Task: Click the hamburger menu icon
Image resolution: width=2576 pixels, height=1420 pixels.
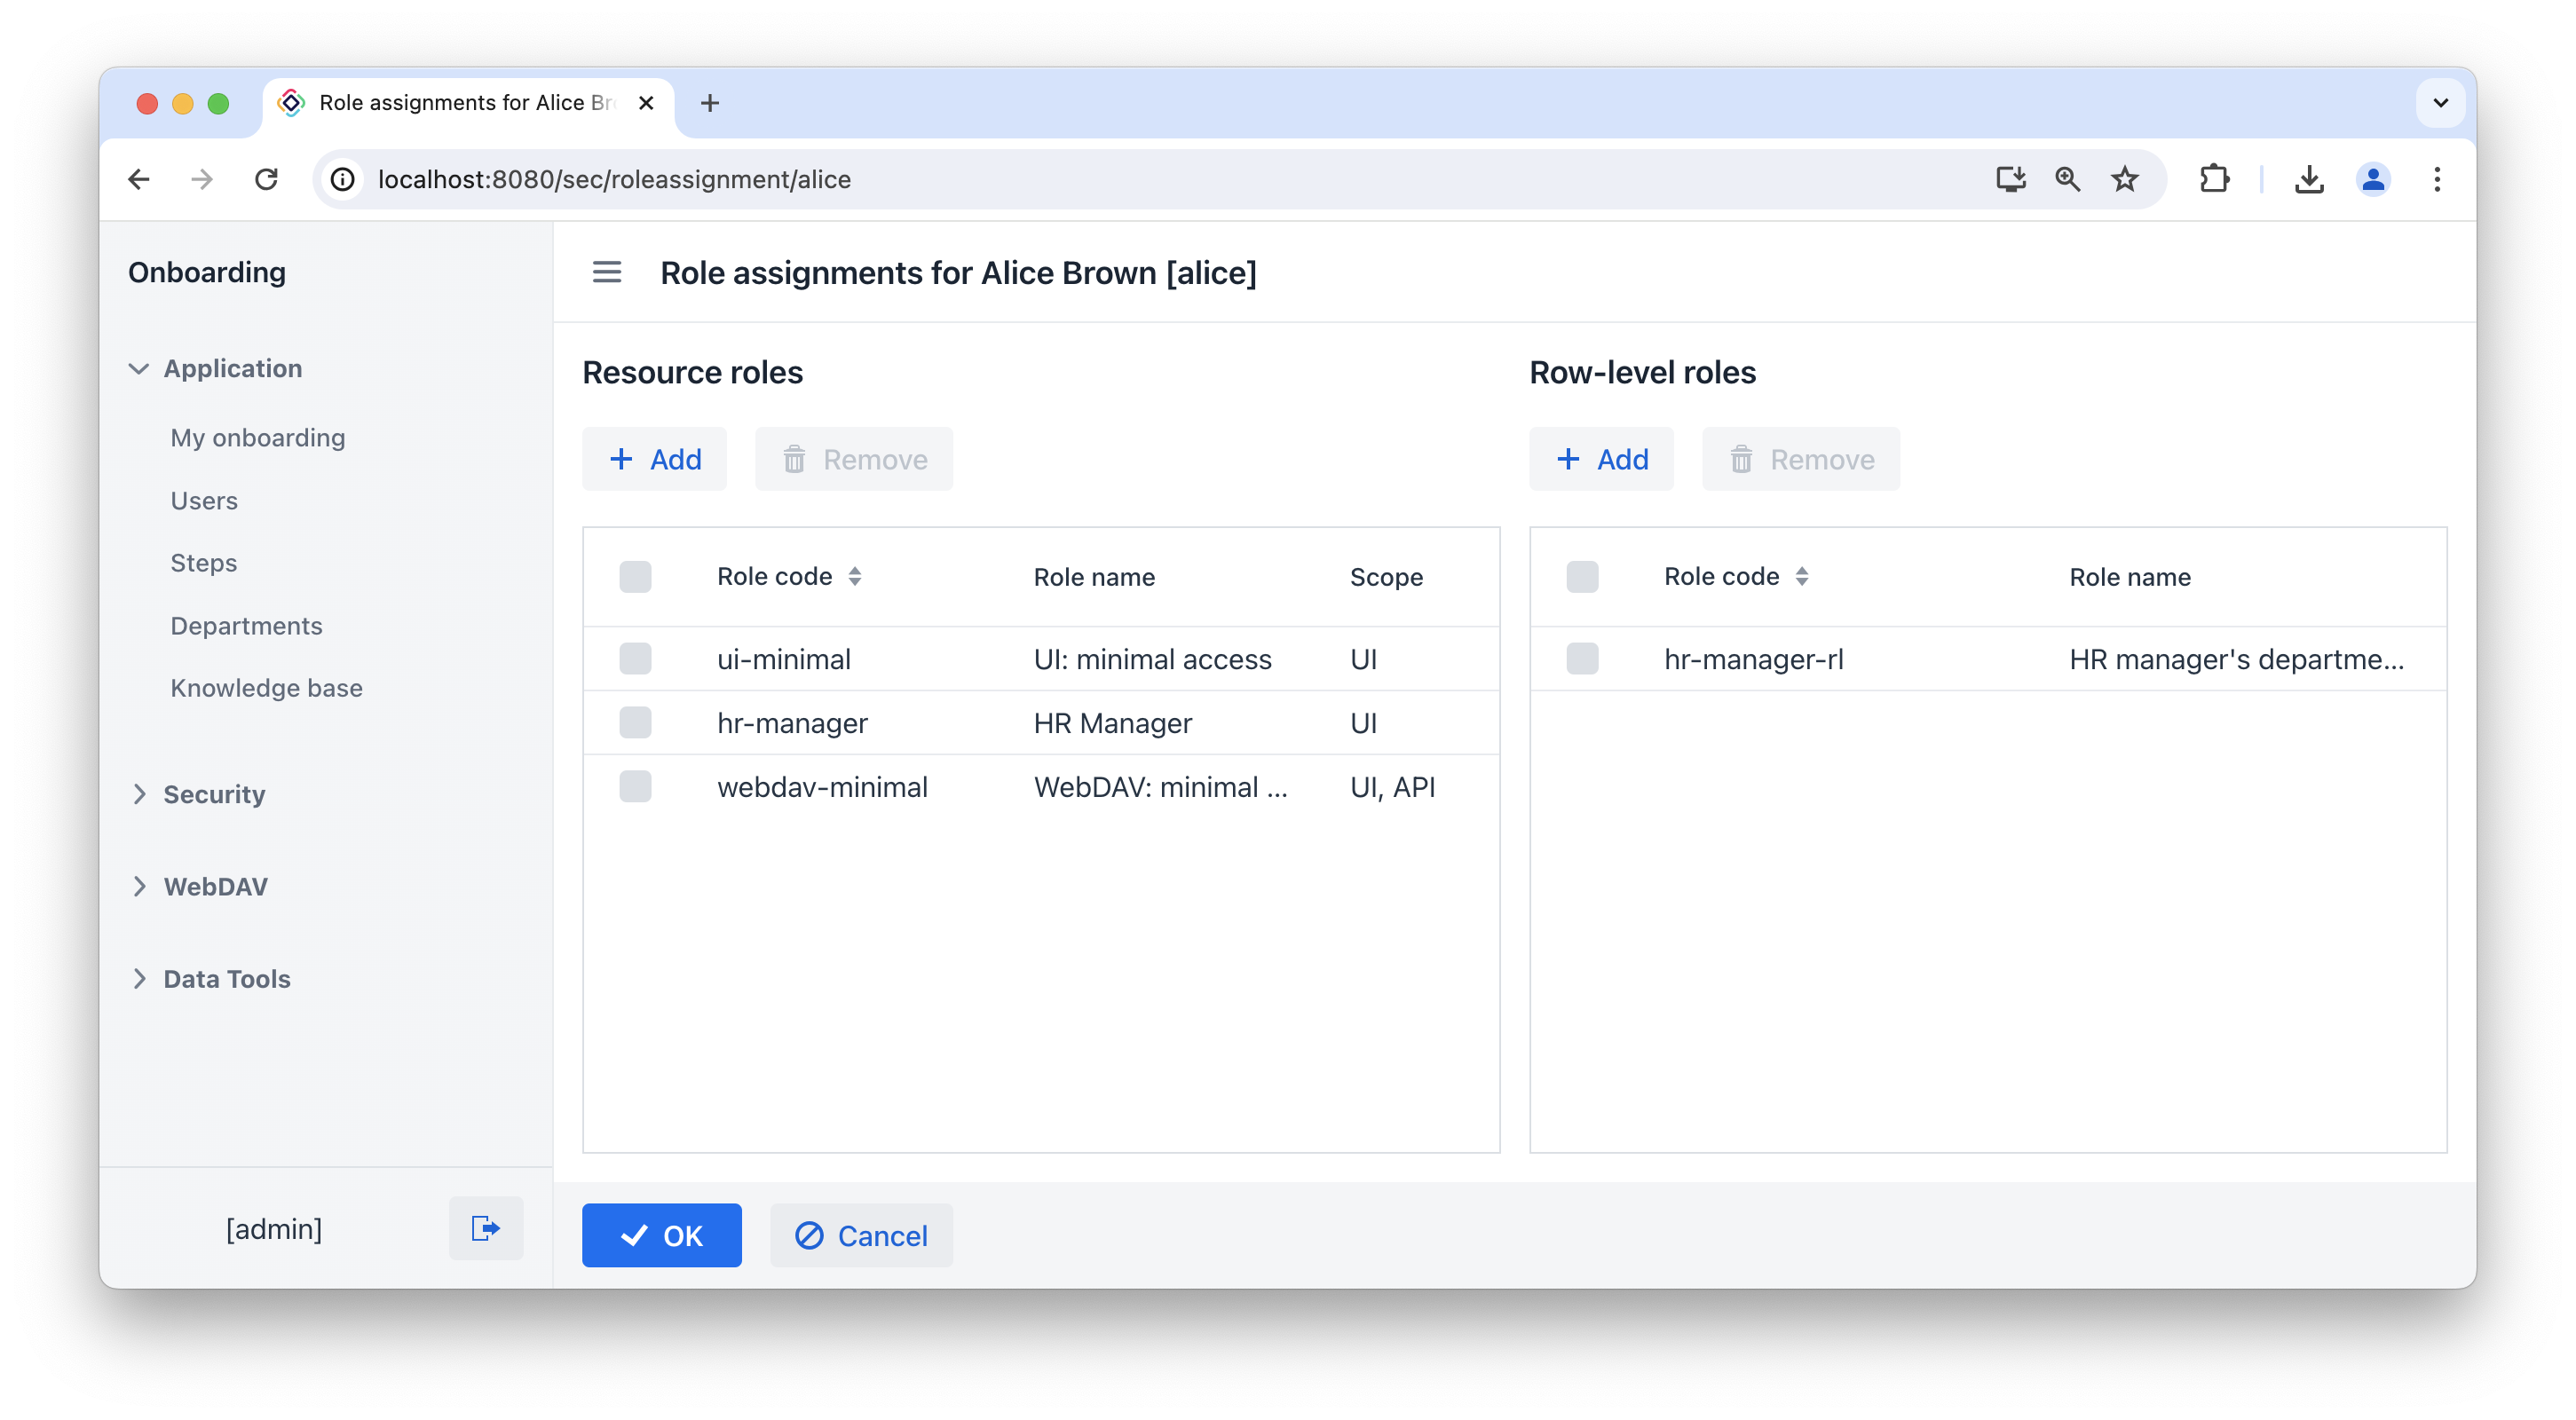Action: 607,272
